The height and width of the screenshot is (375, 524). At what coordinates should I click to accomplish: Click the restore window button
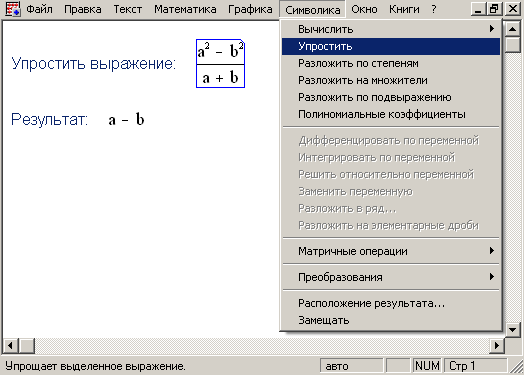click(494, 9)
